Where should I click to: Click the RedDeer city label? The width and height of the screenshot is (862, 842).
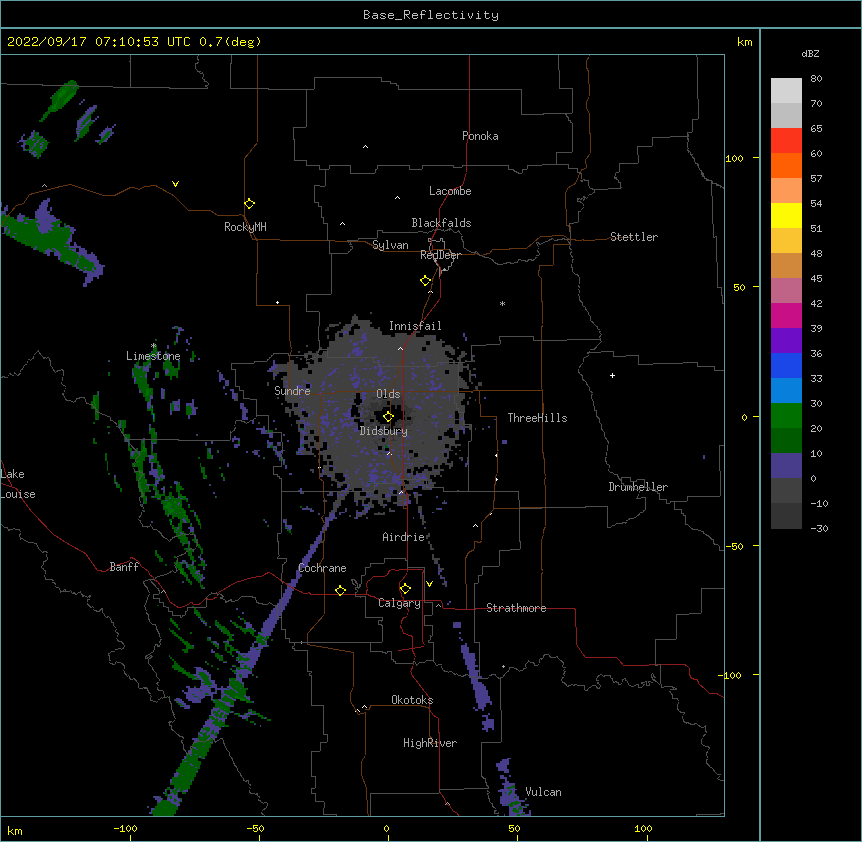440,255
